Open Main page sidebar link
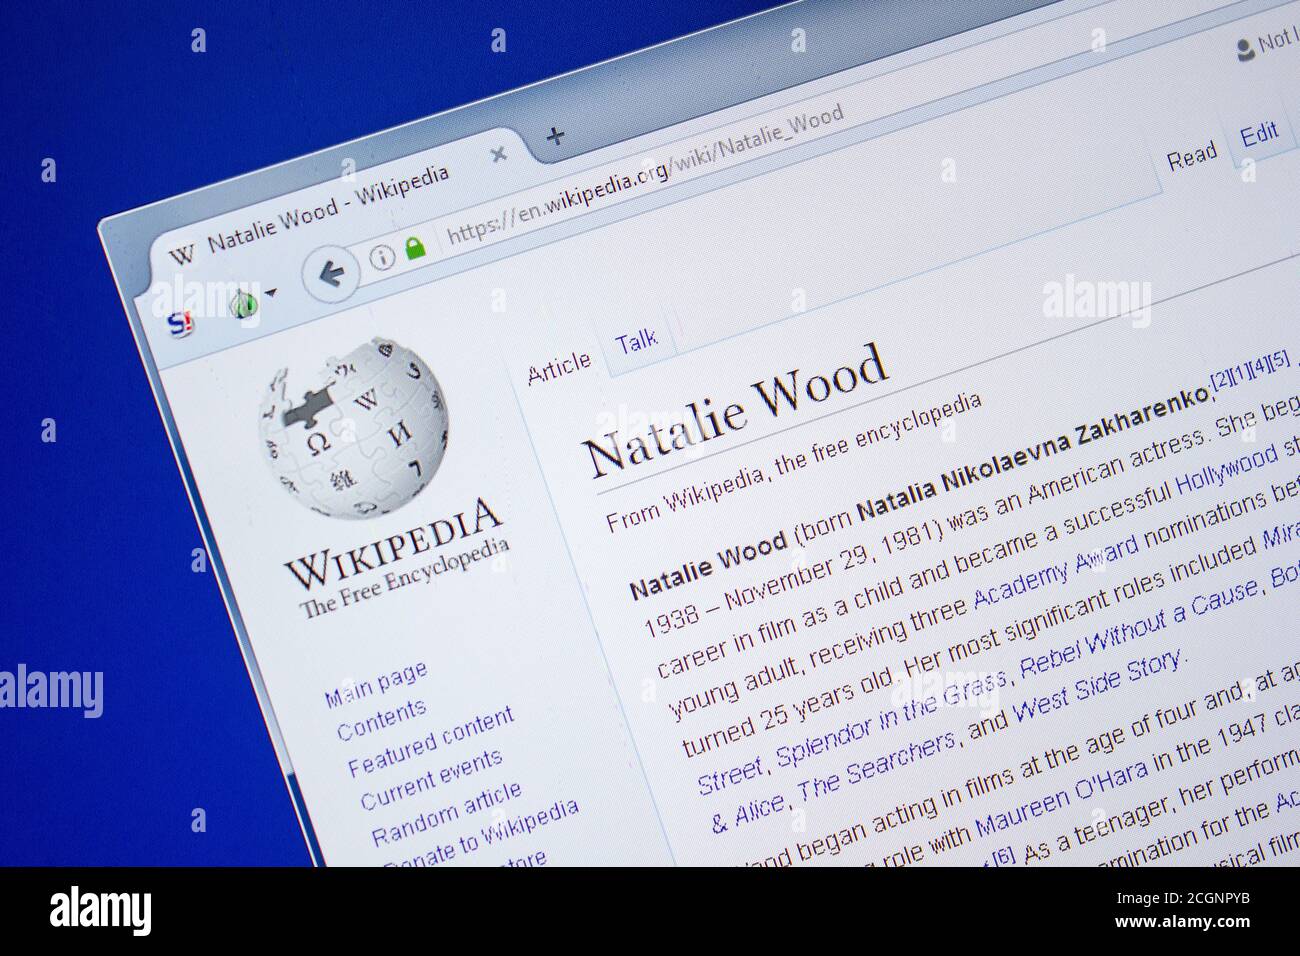Screen dimensions: 1300x956 tap(376, 683)
